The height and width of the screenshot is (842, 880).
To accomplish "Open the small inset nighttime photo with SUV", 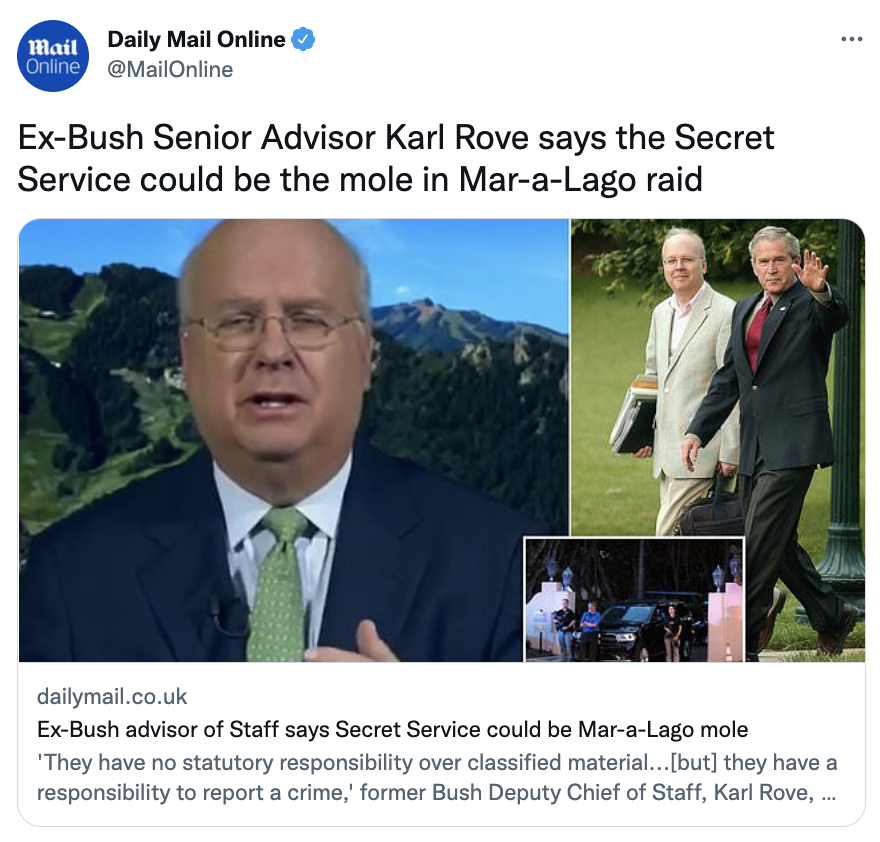I will coord(634,600).
